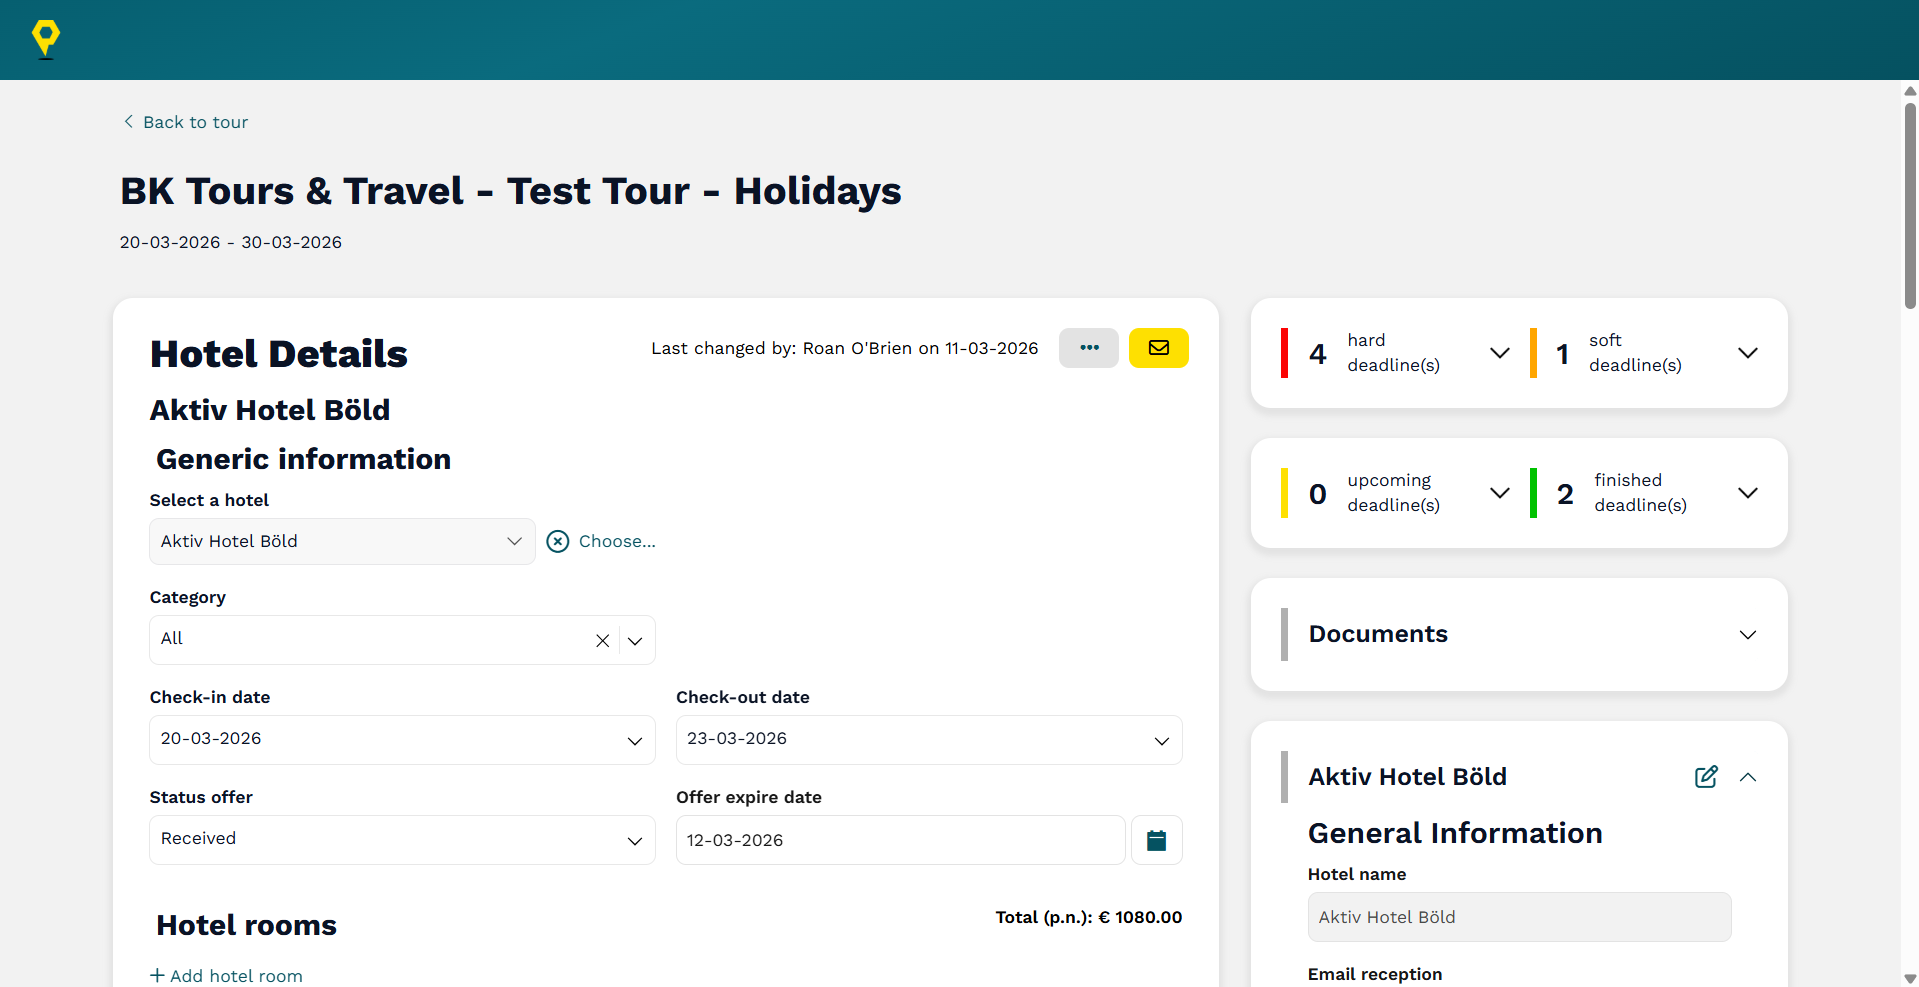Screen dimensions: 1919x987
Task: Click the 'Email reception' label
Action: [x=1375, y=974]
